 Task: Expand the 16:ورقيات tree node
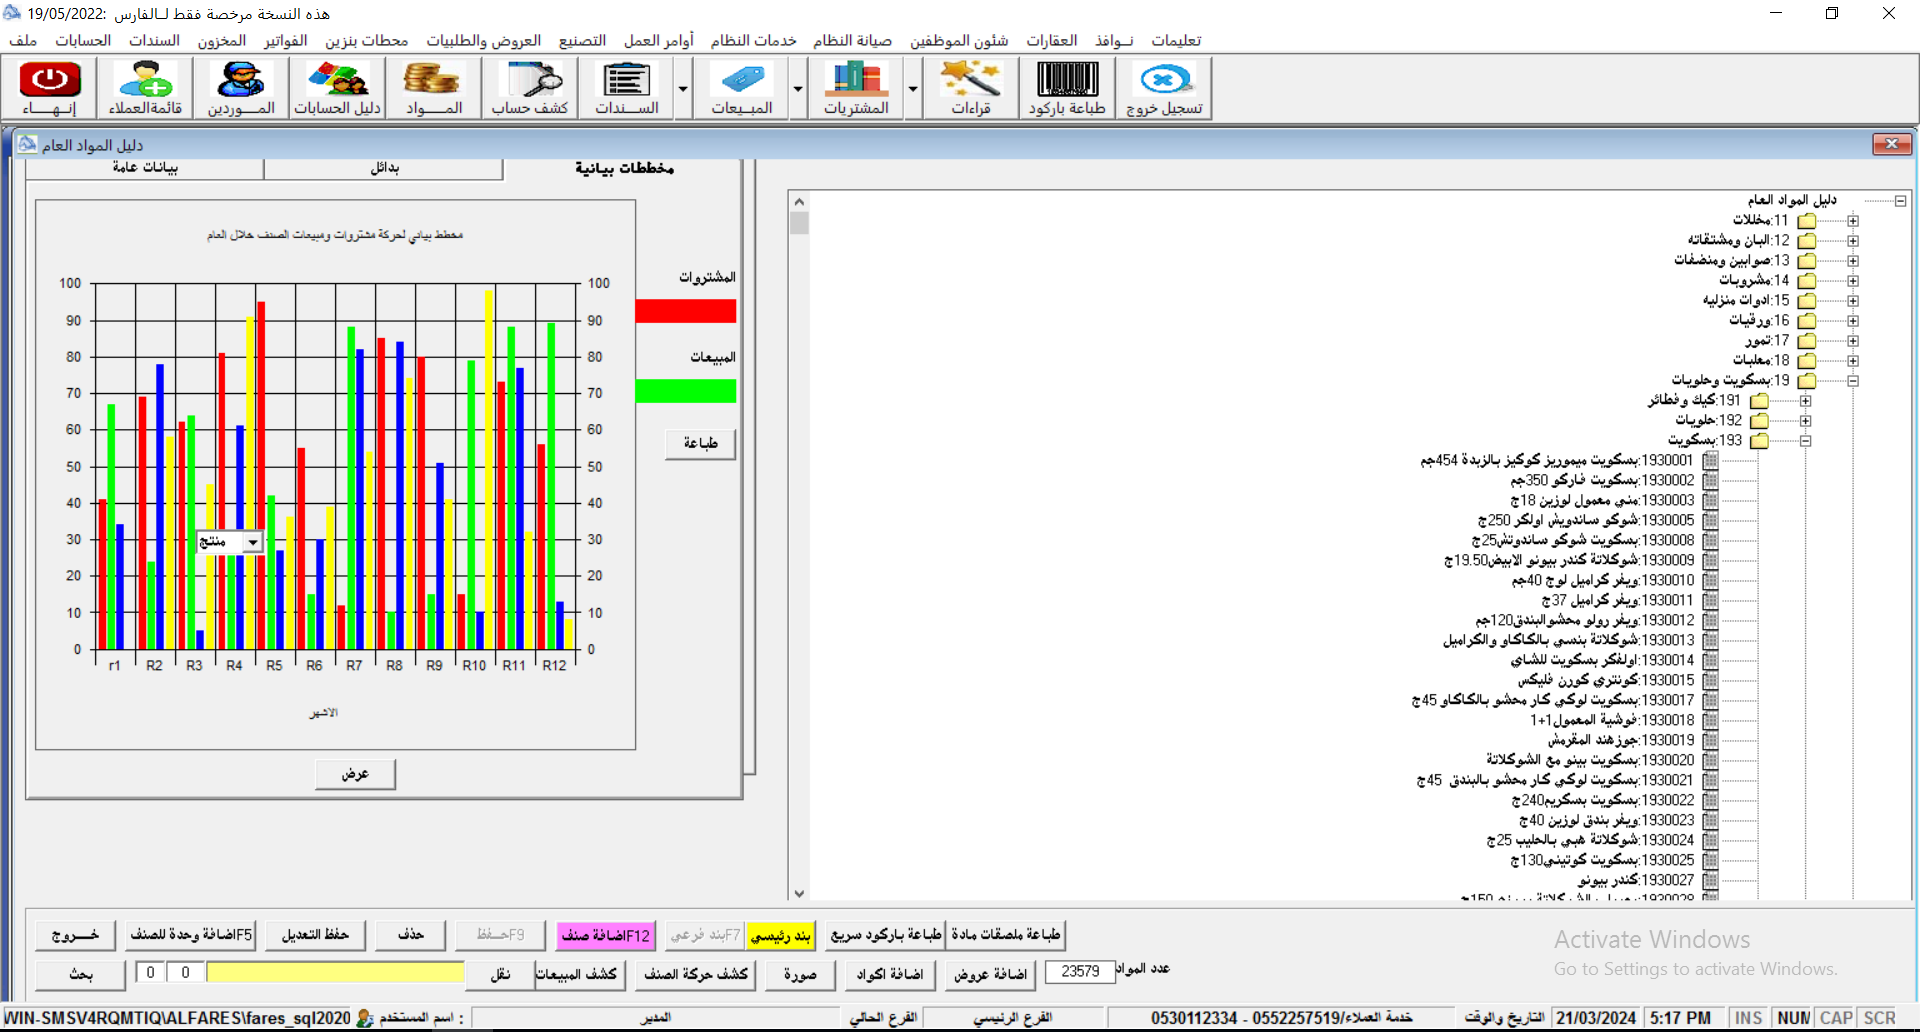point(1853,321)
